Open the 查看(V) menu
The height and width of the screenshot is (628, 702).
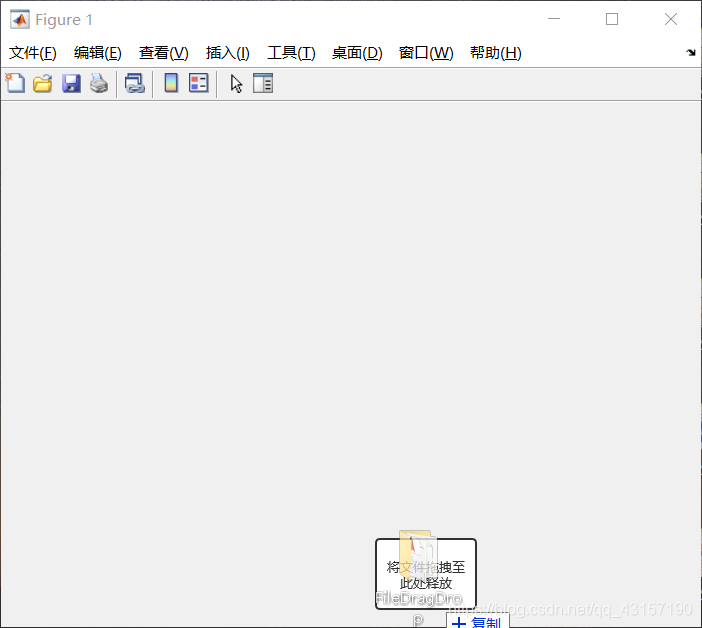click(163, 53)
